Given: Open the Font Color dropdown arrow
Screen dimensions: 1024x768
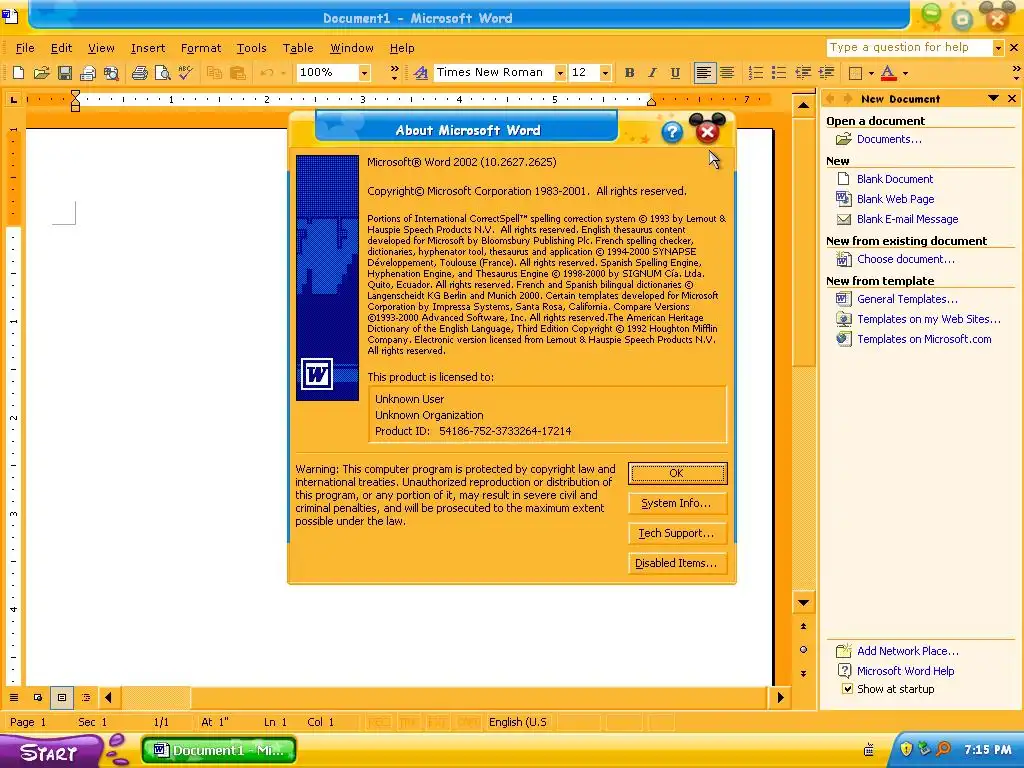Looking at the screenshot, I should pos(905,73).
